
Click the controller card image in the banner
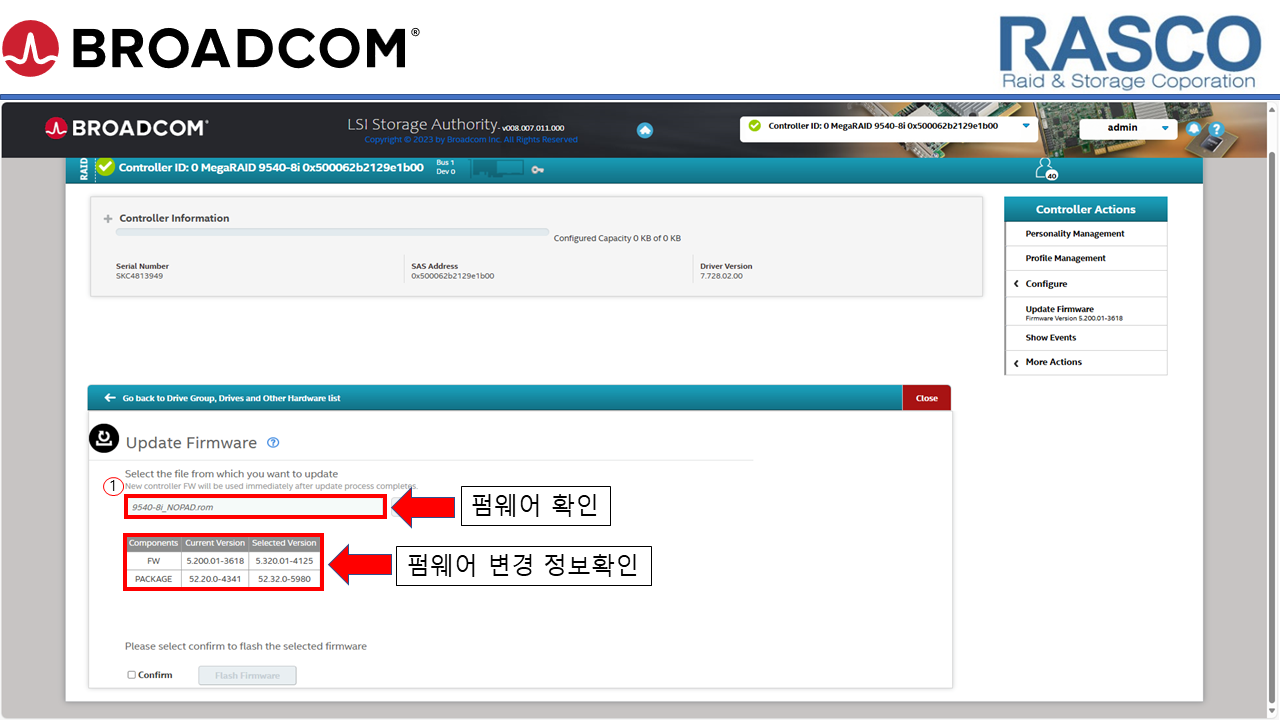(x=498, y=169)
